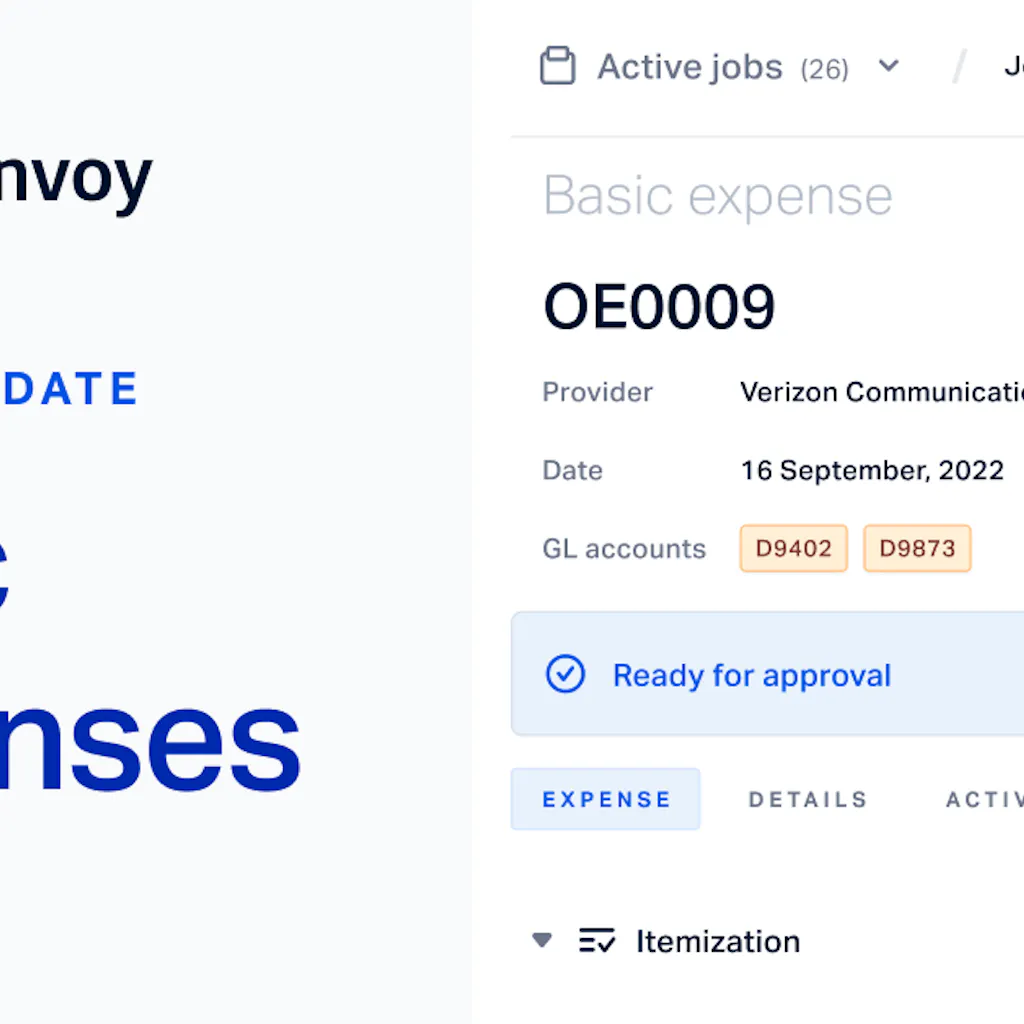Click the OE0009 expense title

click(659, 306)
